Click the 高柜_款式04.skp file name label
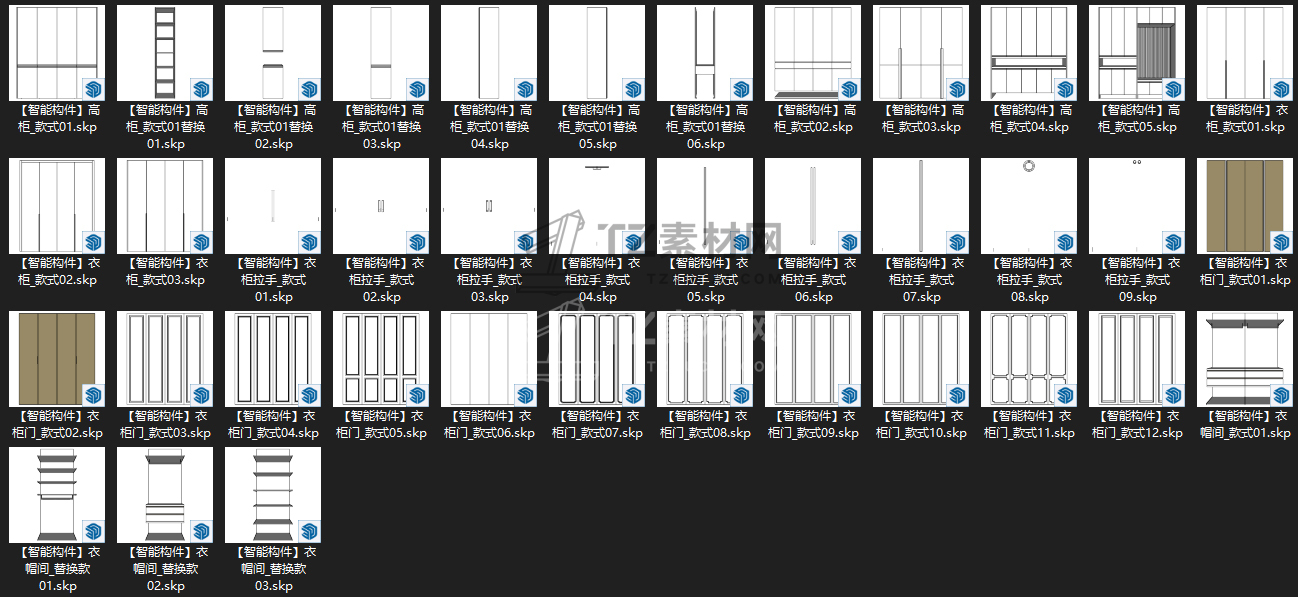1298x597 pixels. click(x=1029, y=118)
